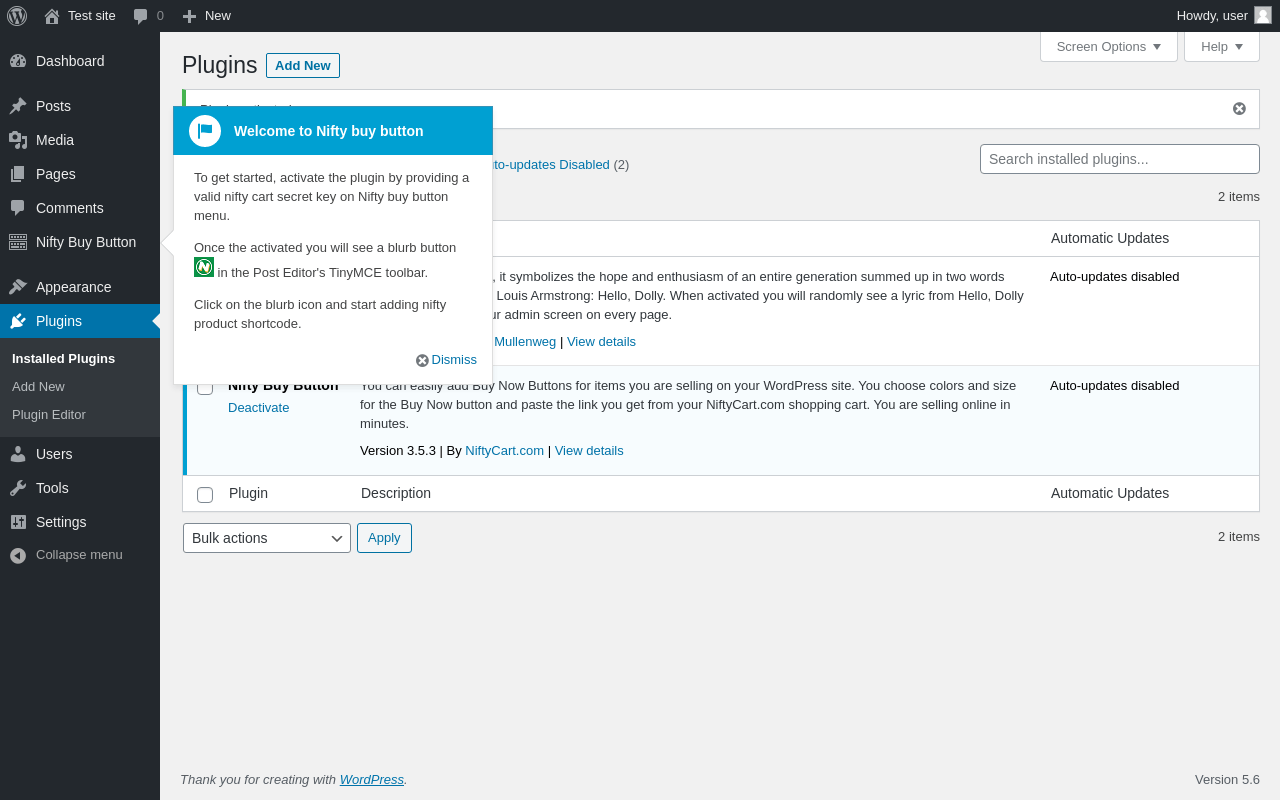1280x800 pixels.
Task: Apply the selected bulk action
Action: 384,538
